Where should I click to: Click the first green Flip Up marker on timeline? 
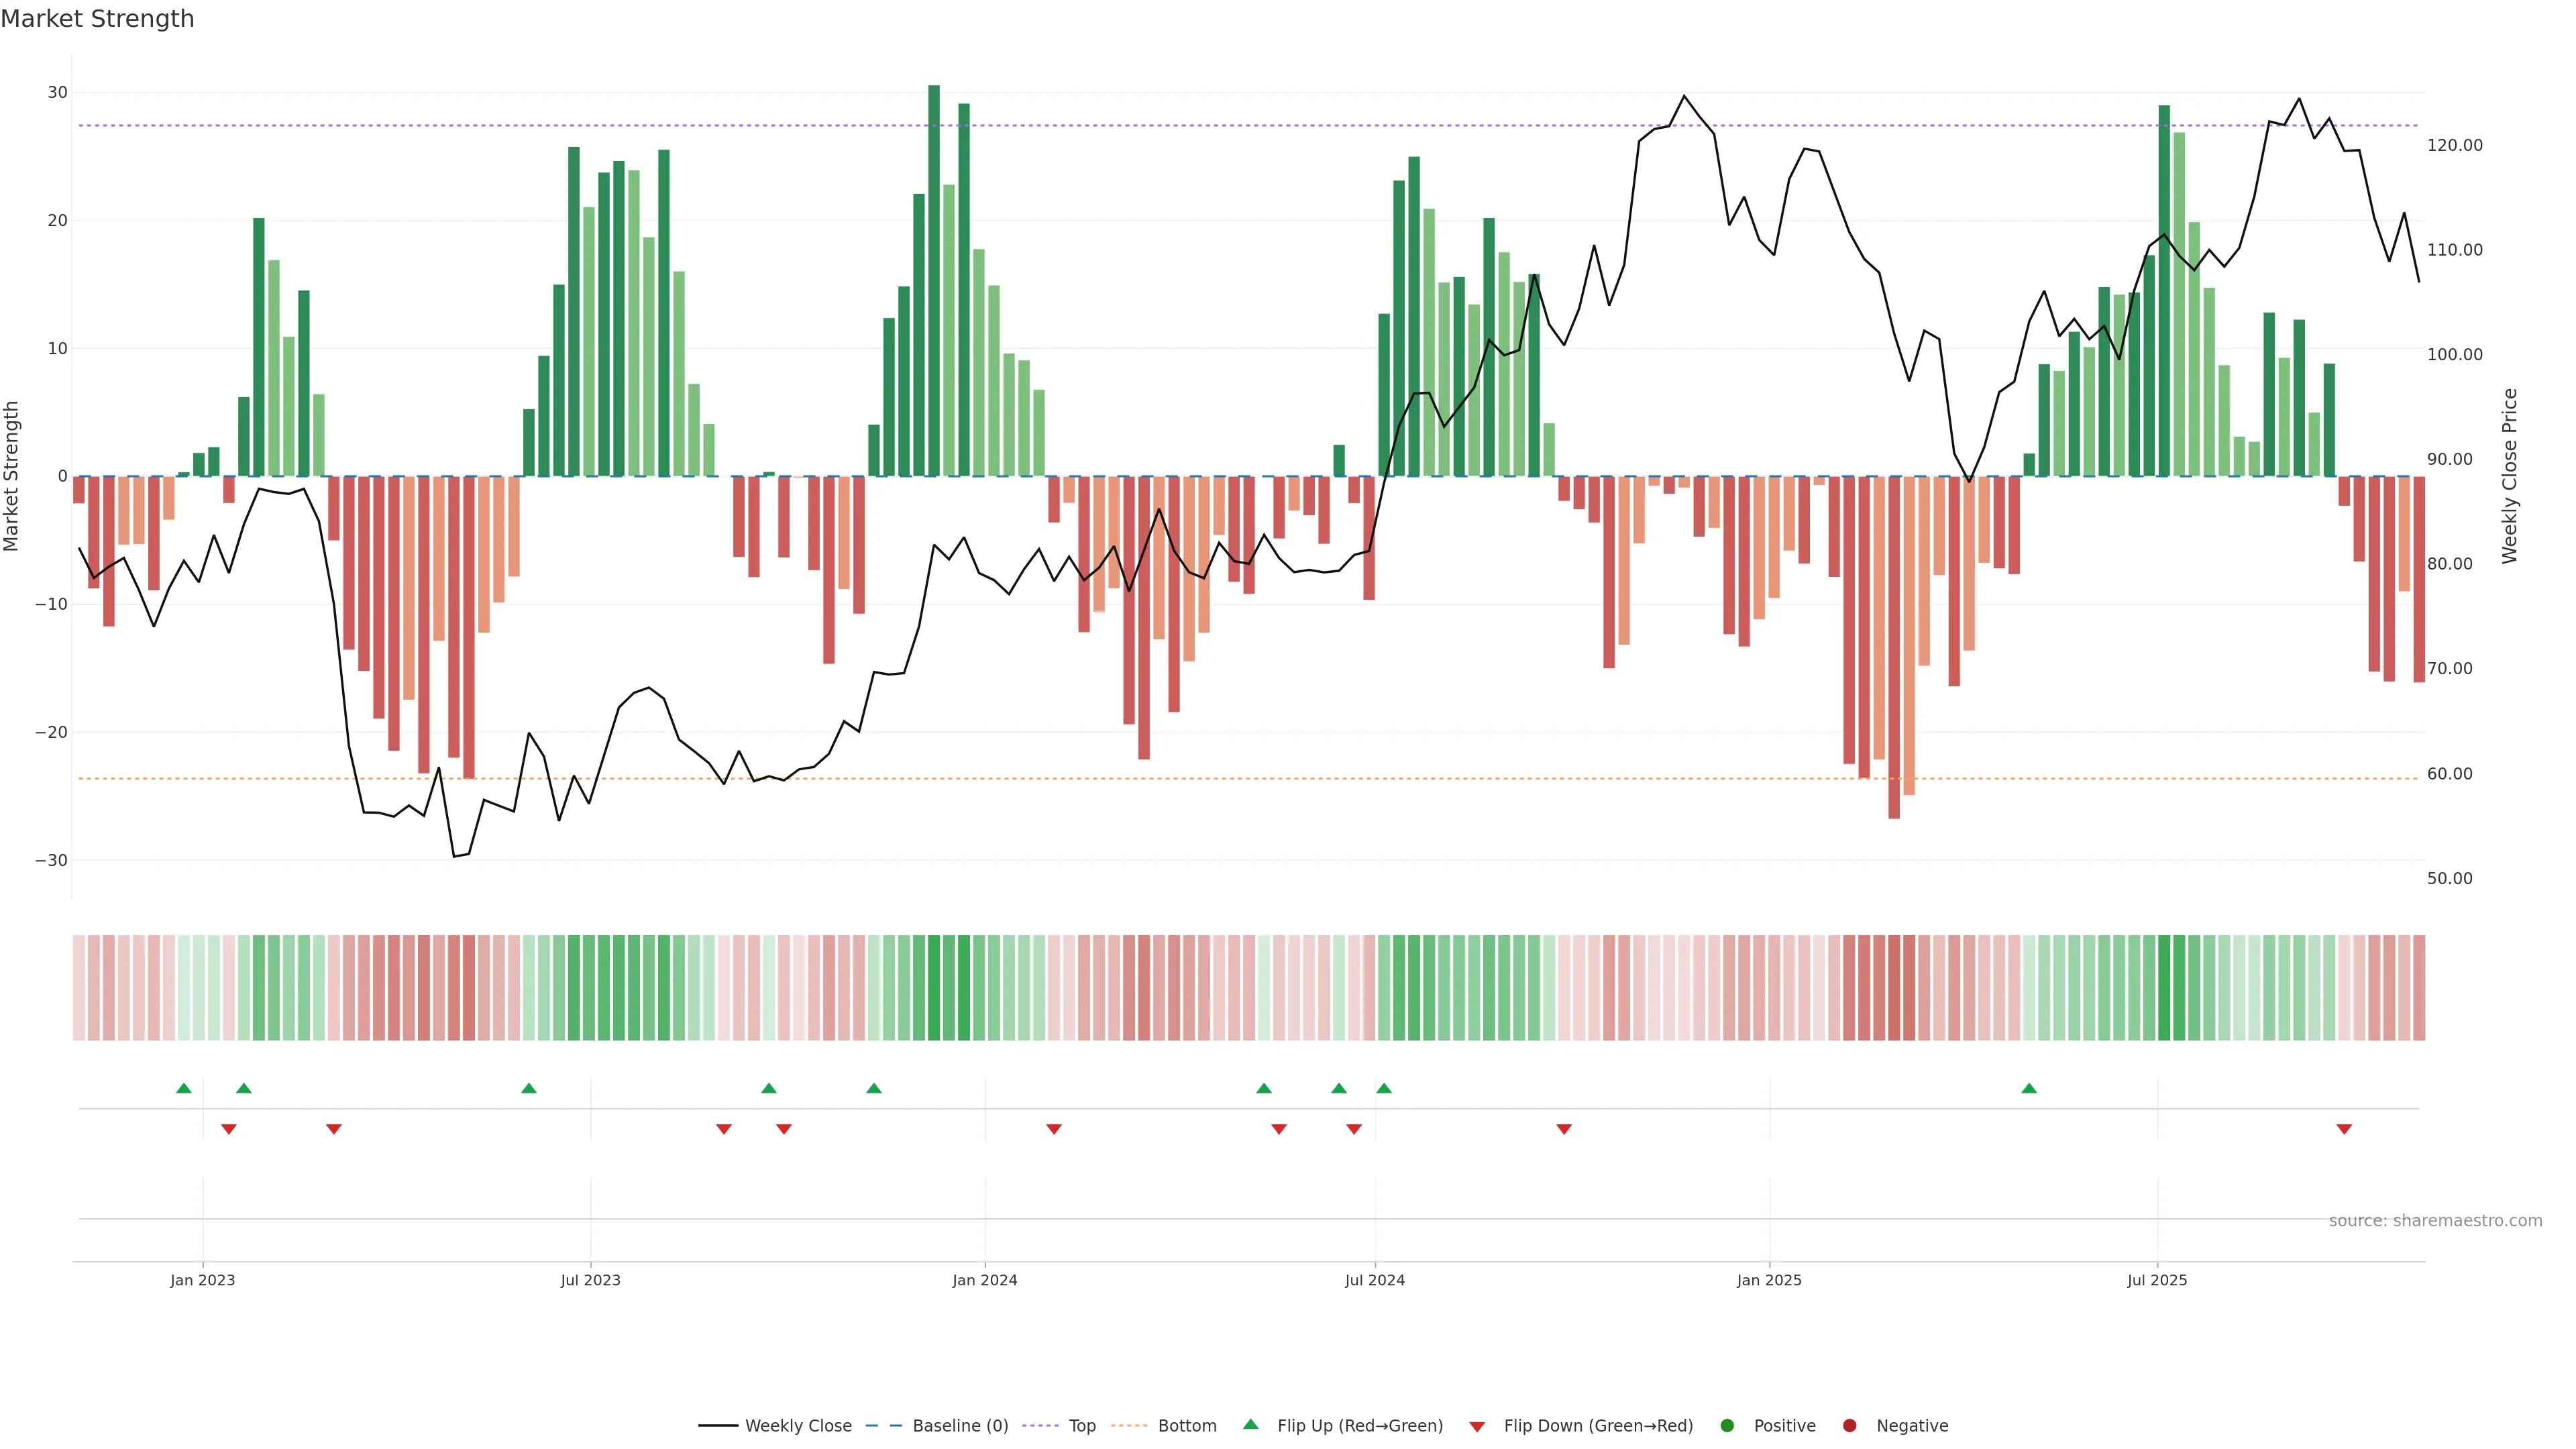[183, 1088]
